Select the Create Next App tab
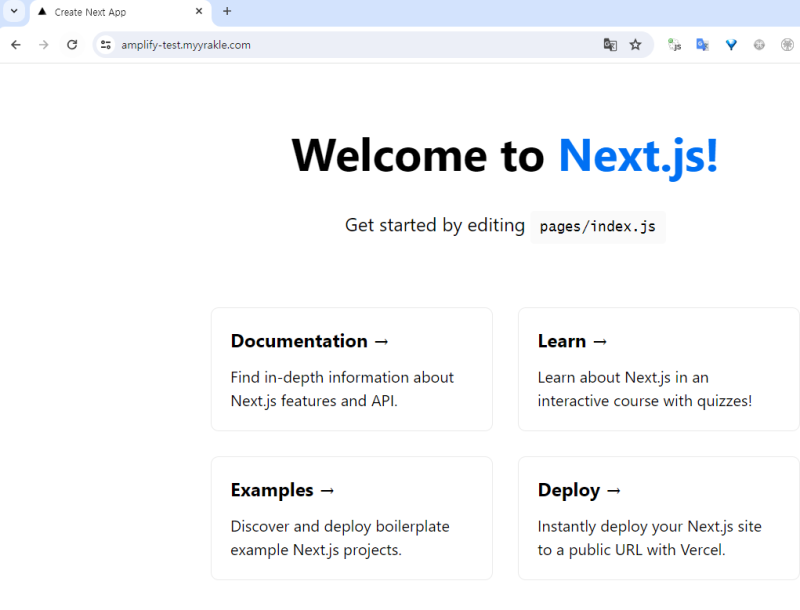The height and width of the screenshot is (610, 800). (110, 12)
